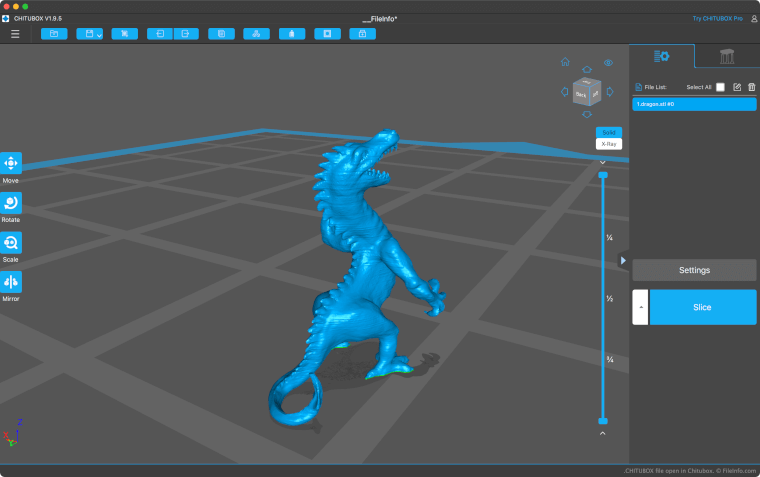Open the hamburger main menu
The image size is (760, 477).
(15, 34)
